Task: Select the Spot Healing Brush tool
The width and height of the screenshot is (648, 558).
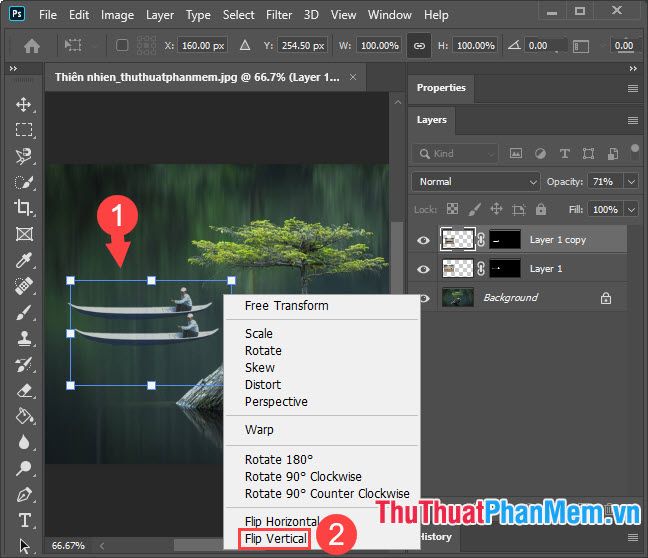Action: (x=24, y=286)
